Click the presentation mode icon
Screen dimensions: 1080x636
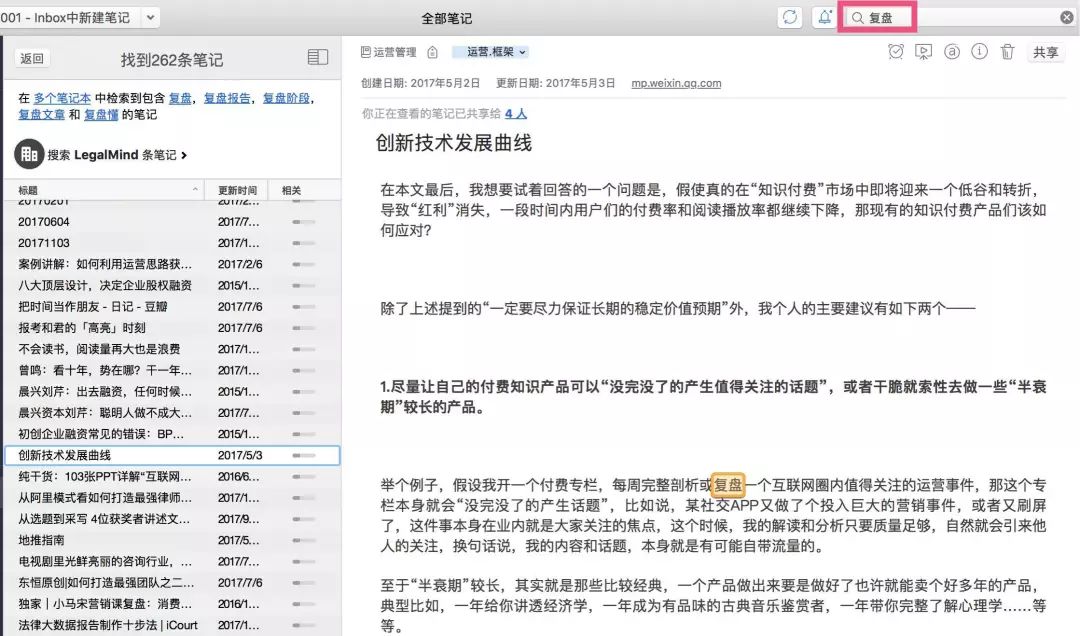pos(924,52)
